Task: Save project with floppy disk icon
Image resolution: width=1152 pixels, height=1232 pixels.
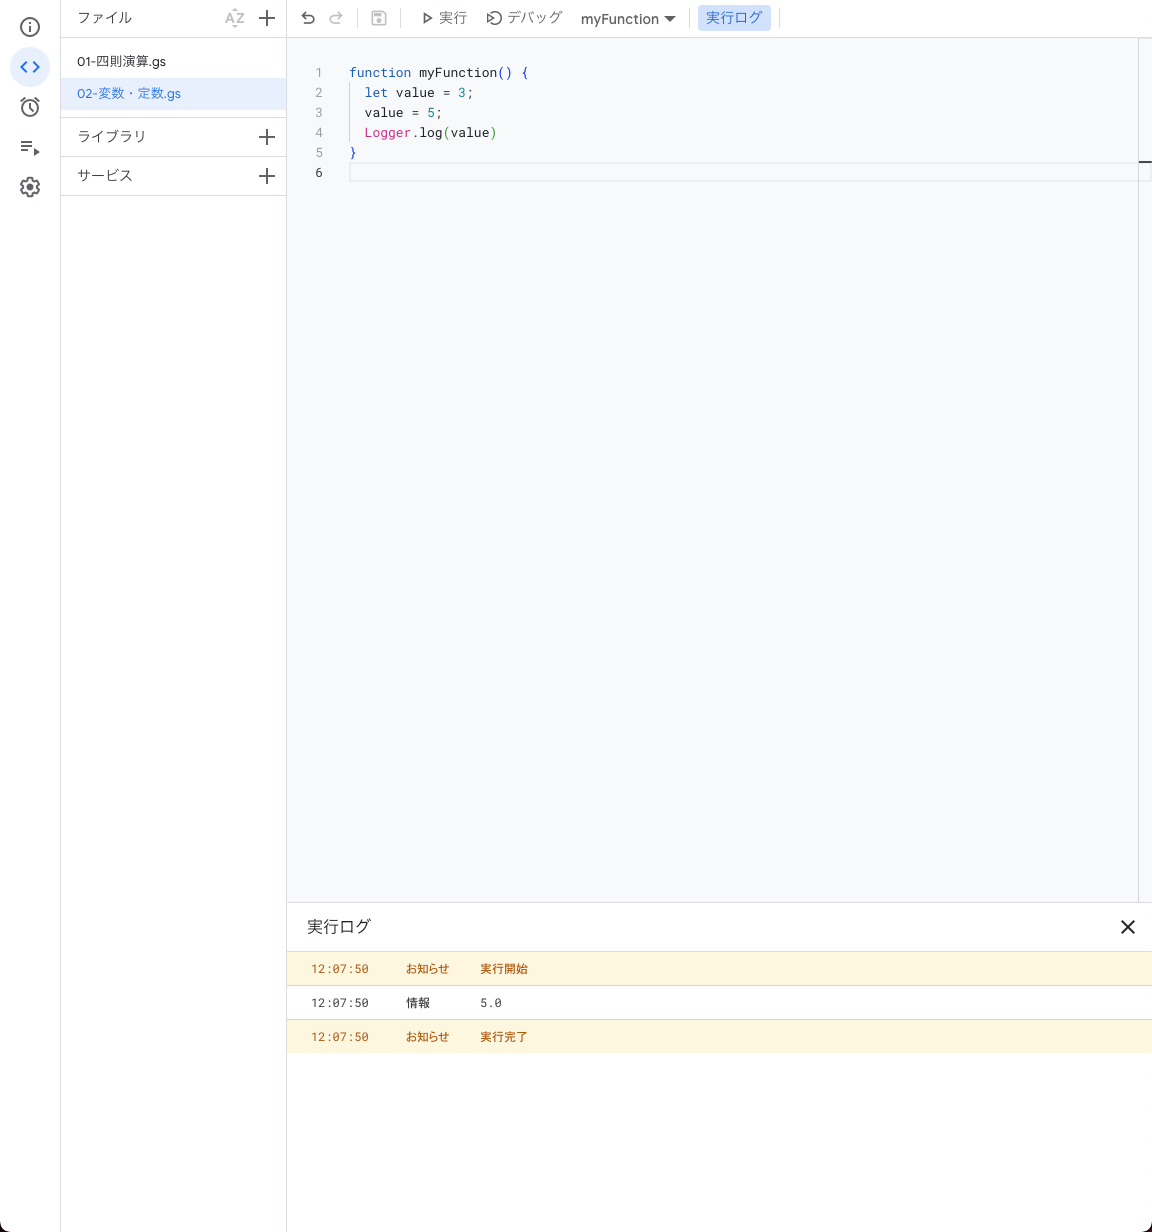Action: click(379, 18)
